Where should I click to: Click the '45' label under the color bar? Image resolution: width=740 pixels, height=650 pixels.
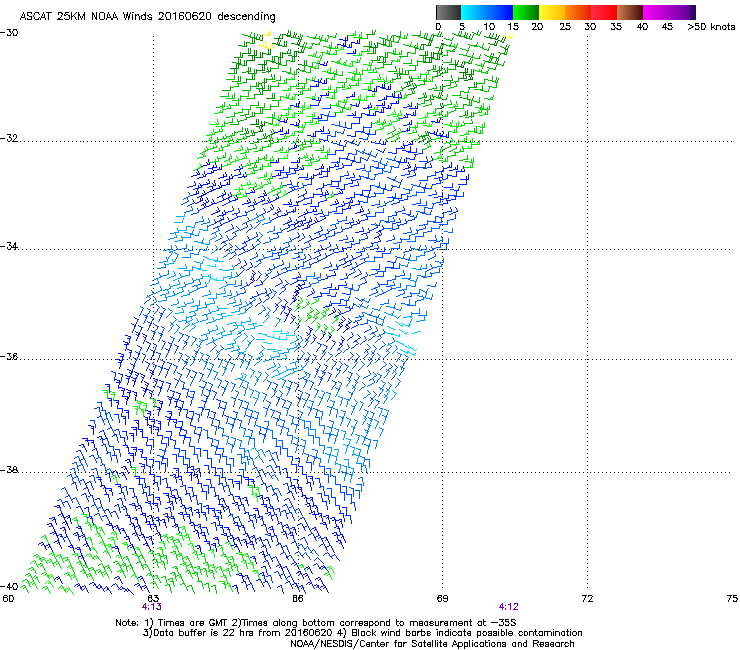tap(667, 26)
